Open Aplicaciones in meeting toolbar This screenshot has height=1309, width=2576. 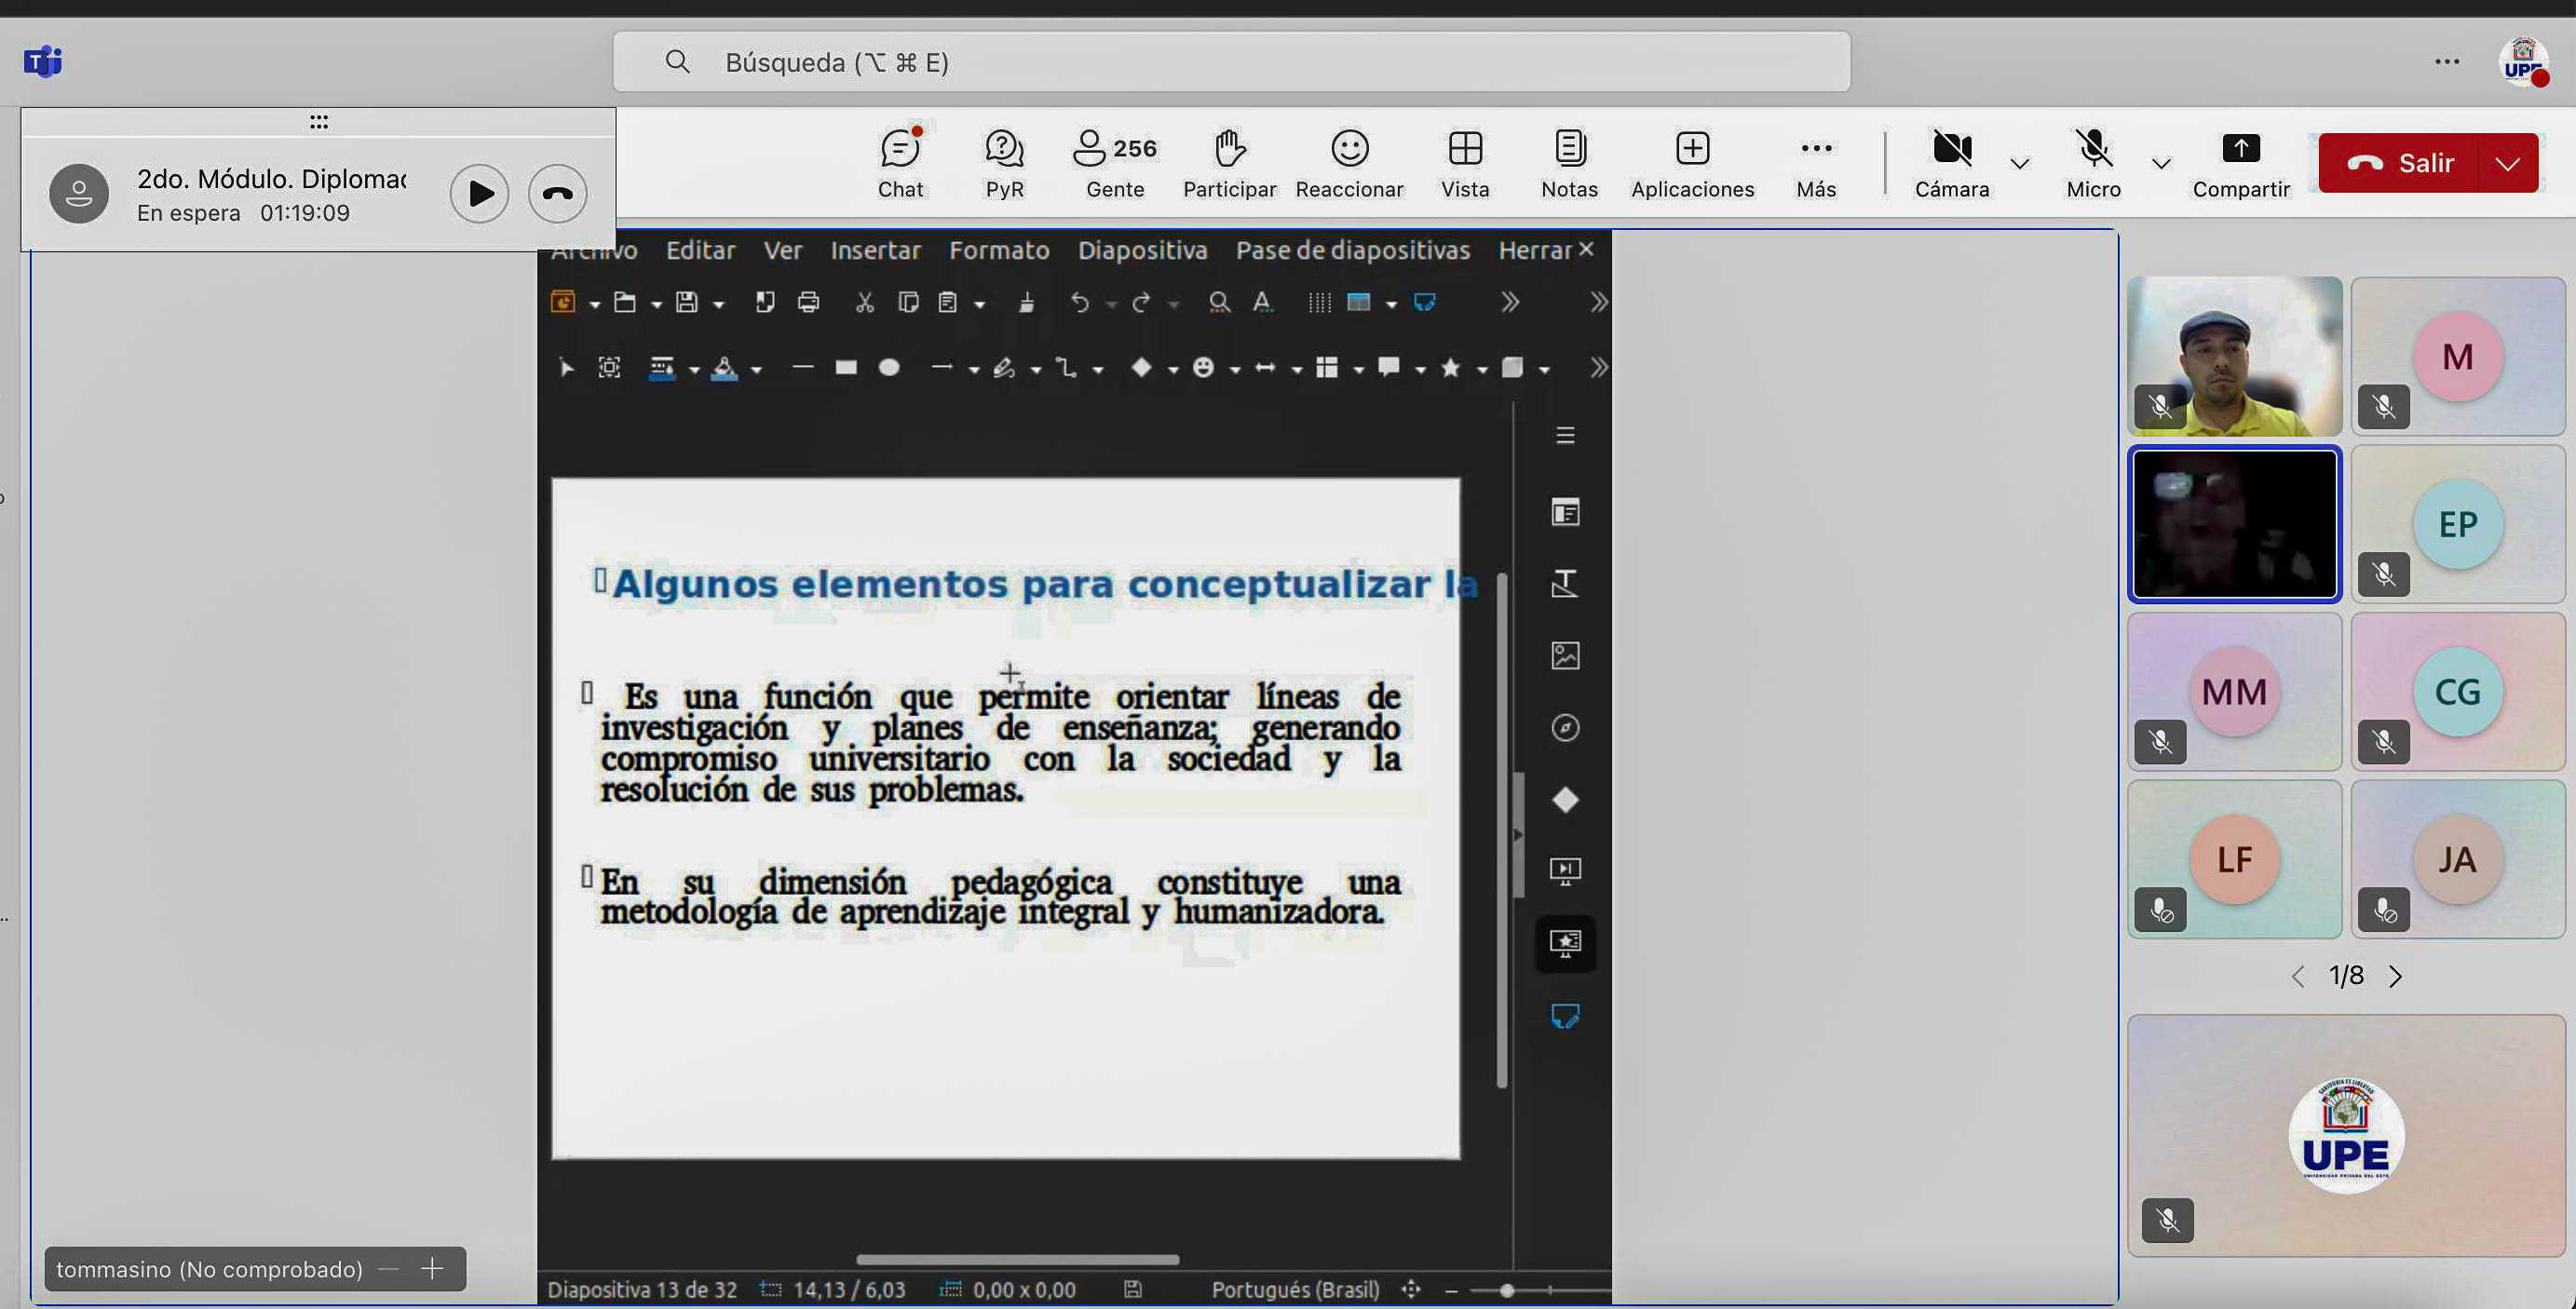1692,164
